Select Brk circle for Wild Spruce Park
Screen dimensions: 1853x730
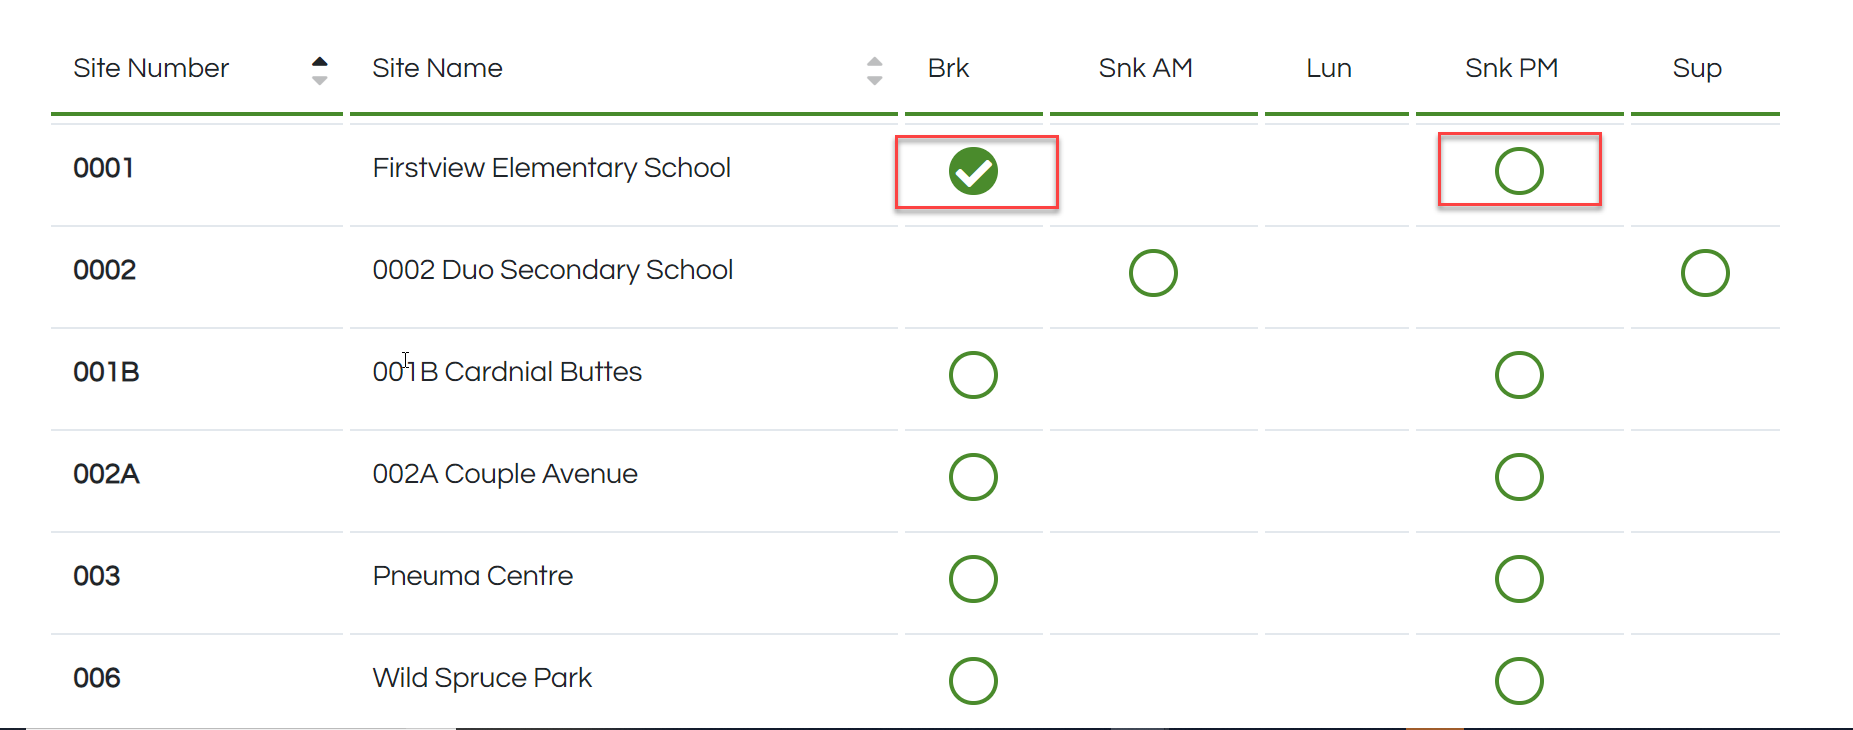[973, 681]
